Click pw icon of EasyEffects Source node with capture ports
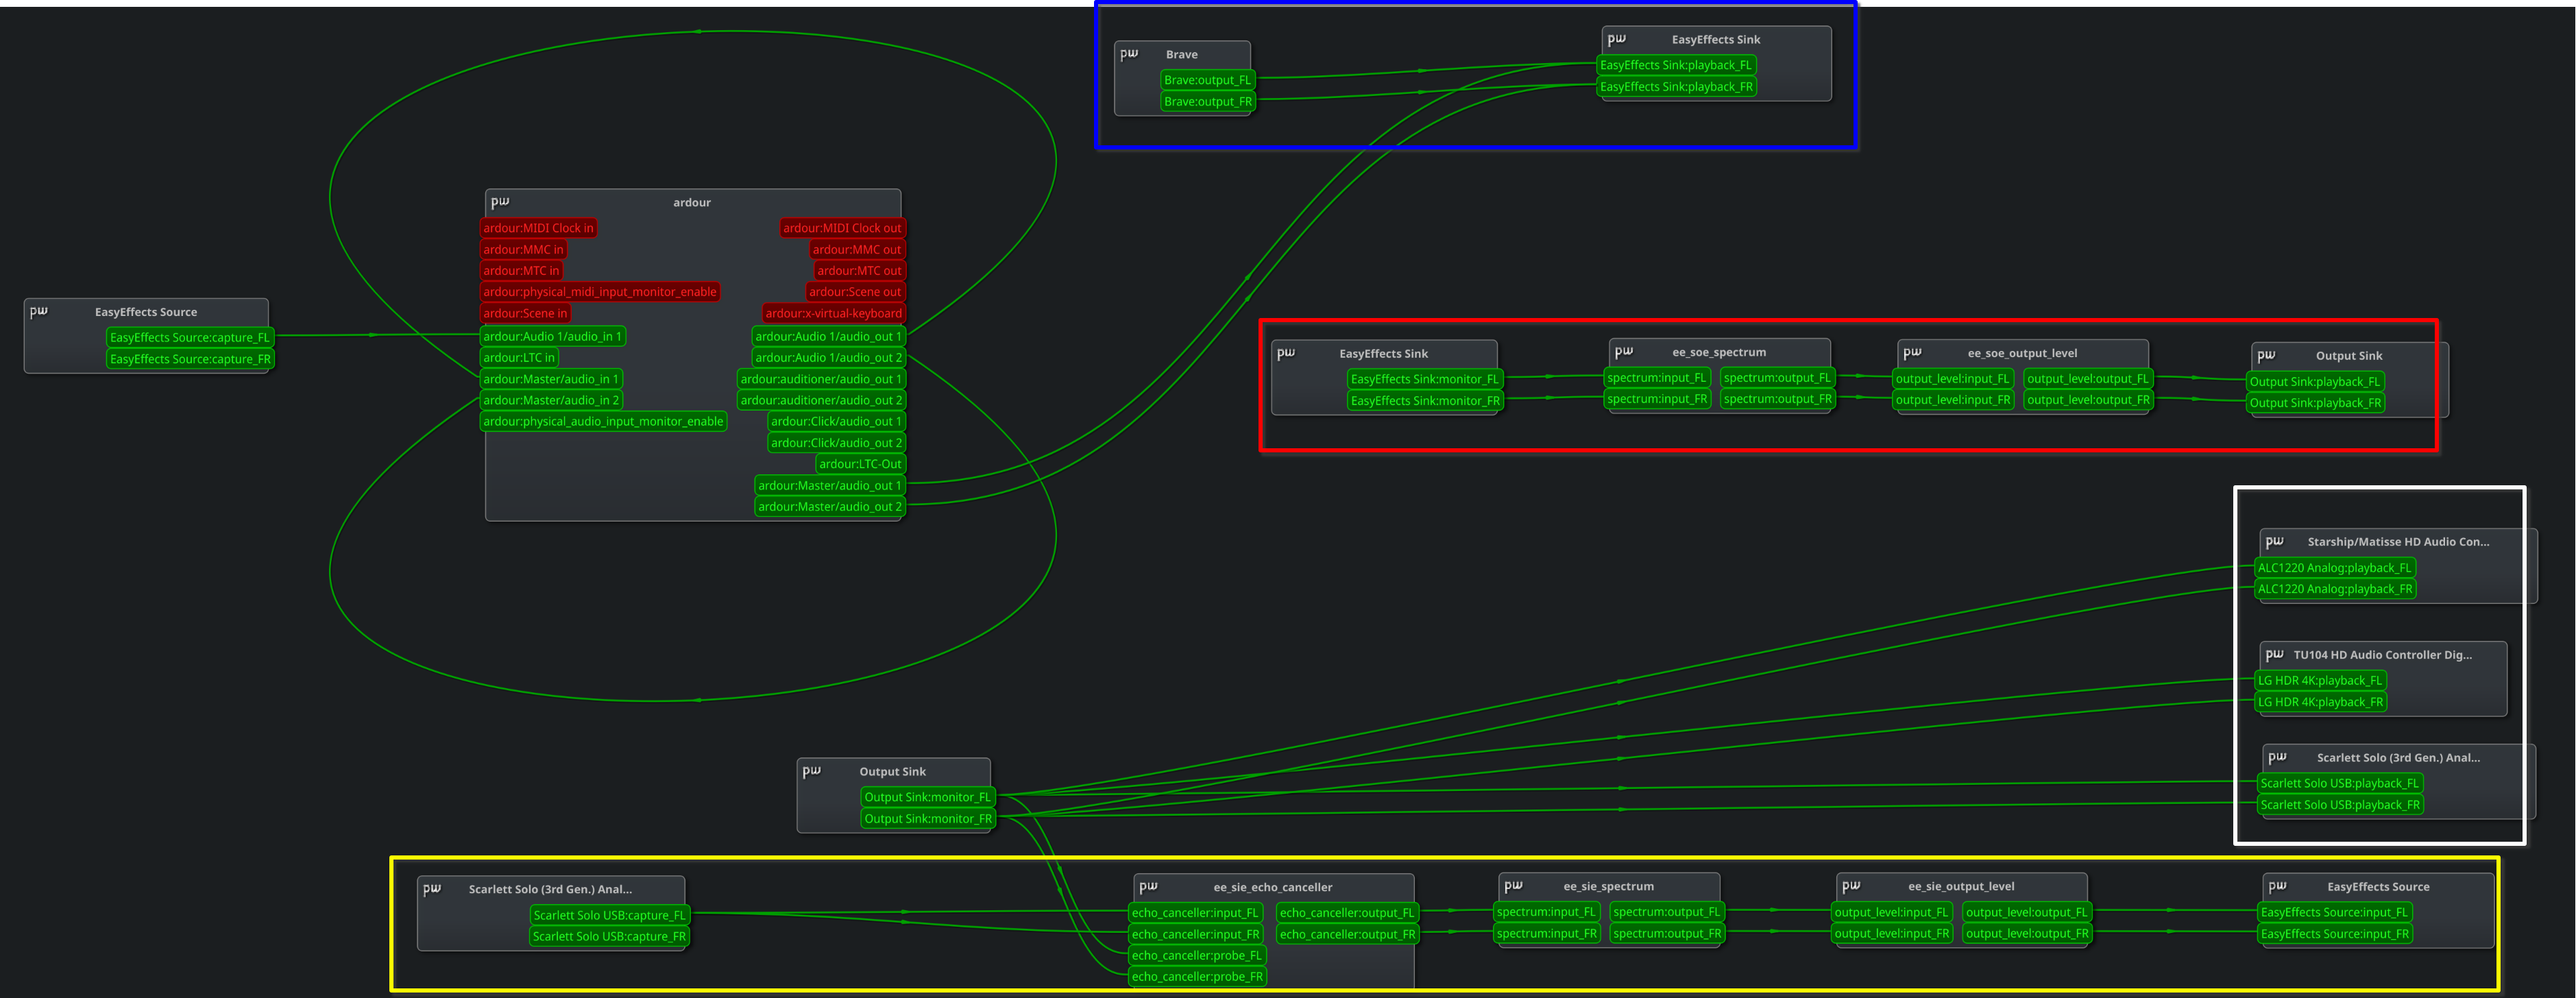This screenshot has width=2576, height=998. tap(39, 312)
